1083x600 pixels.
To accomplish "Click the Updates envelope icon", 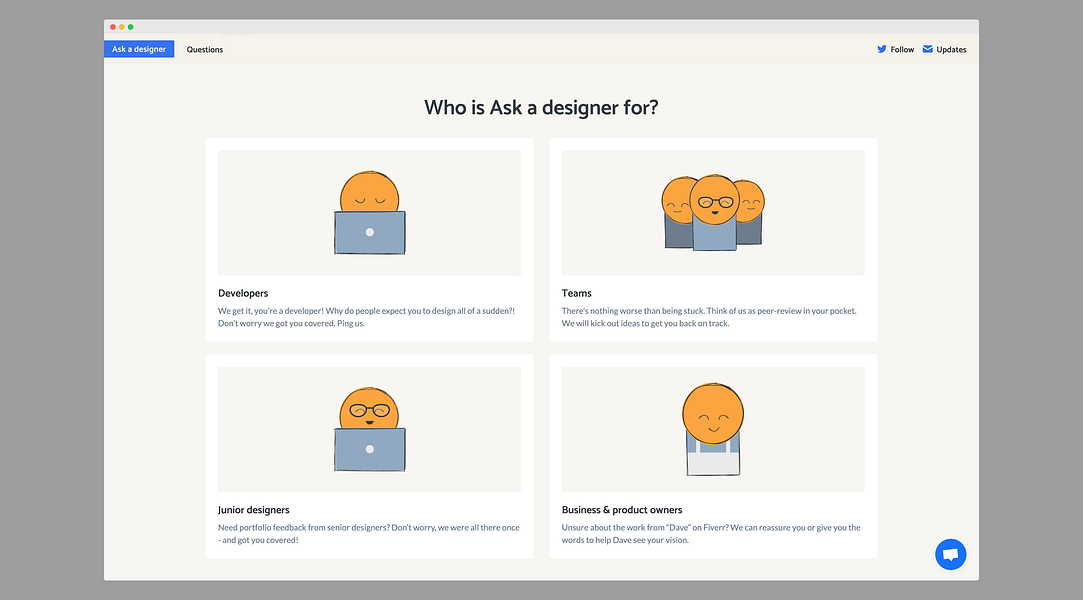I will click(x=928, y=49).
